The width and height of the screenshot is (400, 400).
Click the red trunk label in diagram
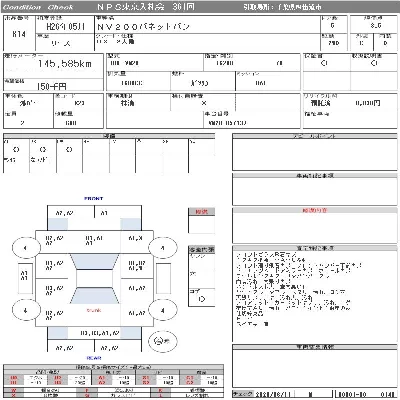(x=94, y=310)
